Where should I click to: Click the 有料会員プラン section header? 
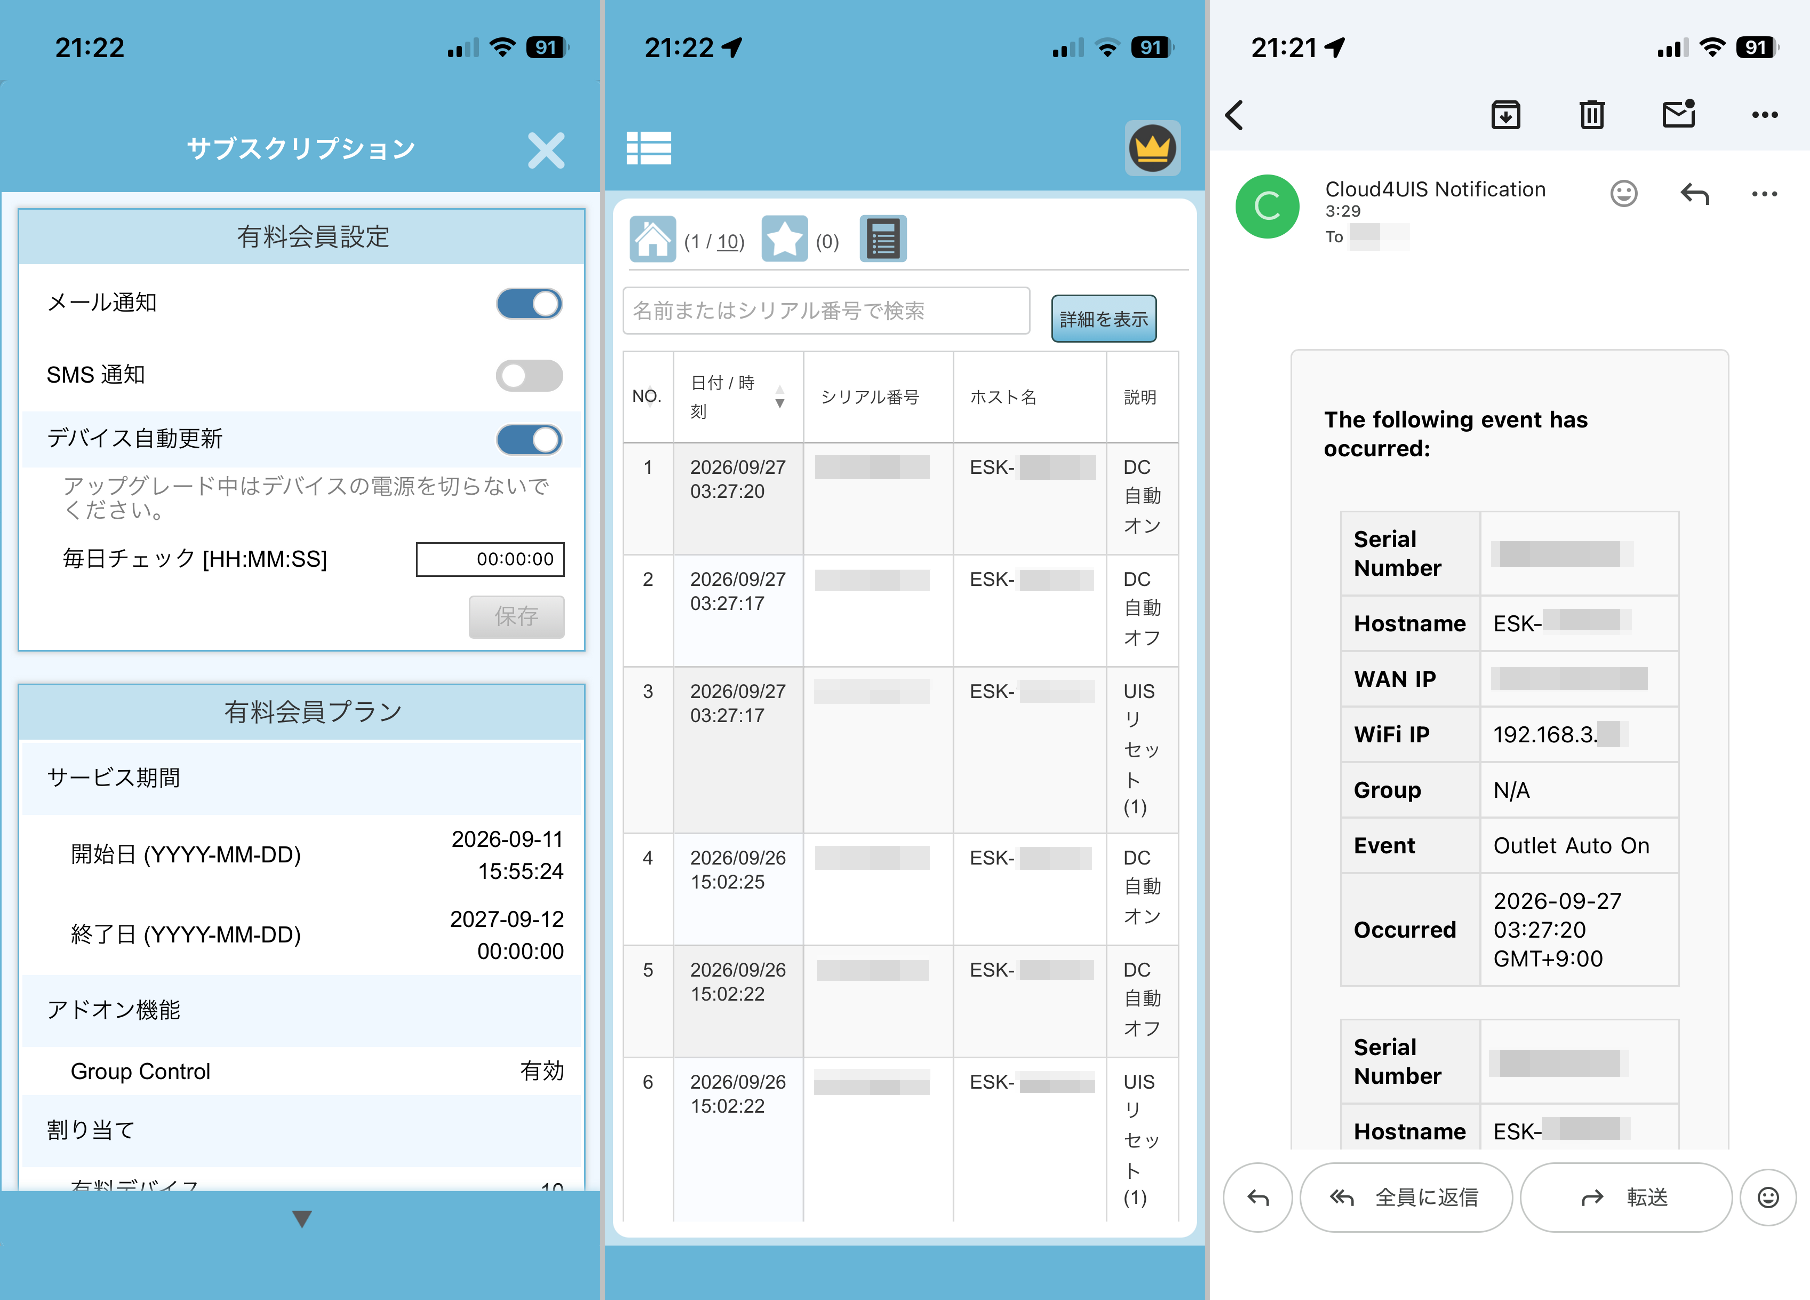[x=302, y=712]
